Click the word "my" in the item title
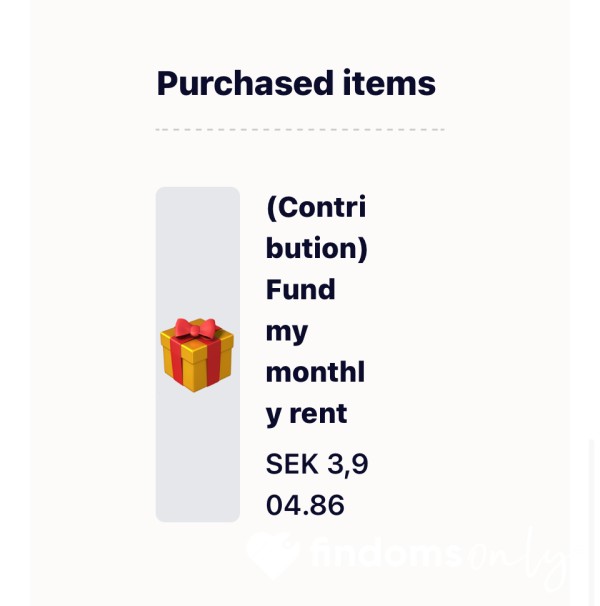The height and width of the screenshot is (606, 600). tap(287, 333)
